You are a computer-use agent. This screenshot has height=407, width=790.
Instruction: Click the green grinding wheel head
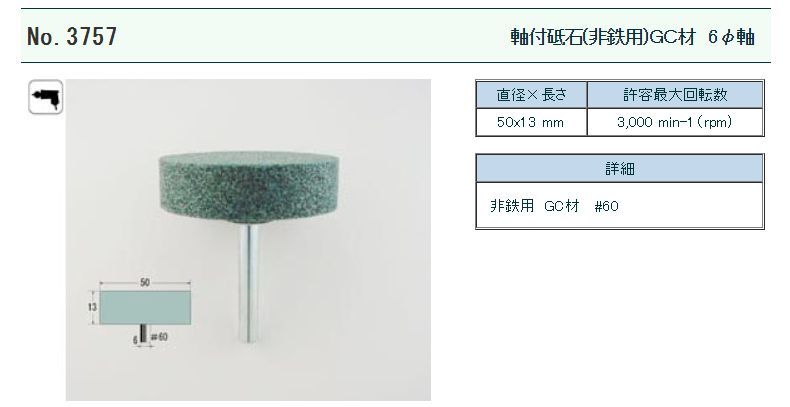click(249, 188)
